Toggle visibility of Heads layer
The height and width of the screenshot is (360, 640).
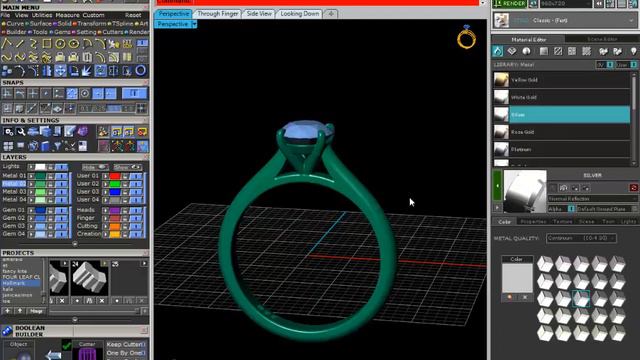(x=136, y=210)
